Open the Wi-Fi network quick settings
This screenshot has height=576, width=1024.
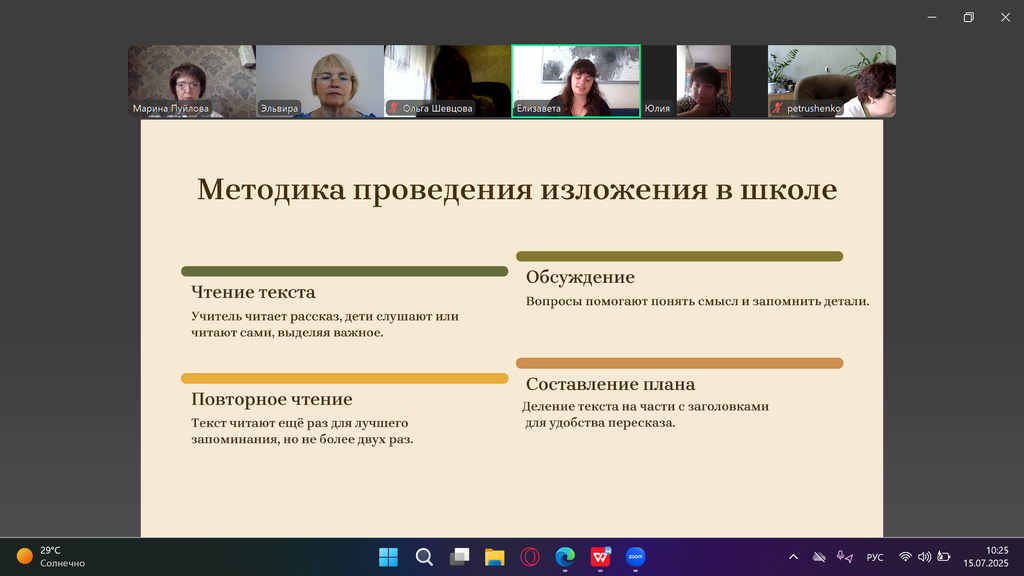[x=905, y=557]
